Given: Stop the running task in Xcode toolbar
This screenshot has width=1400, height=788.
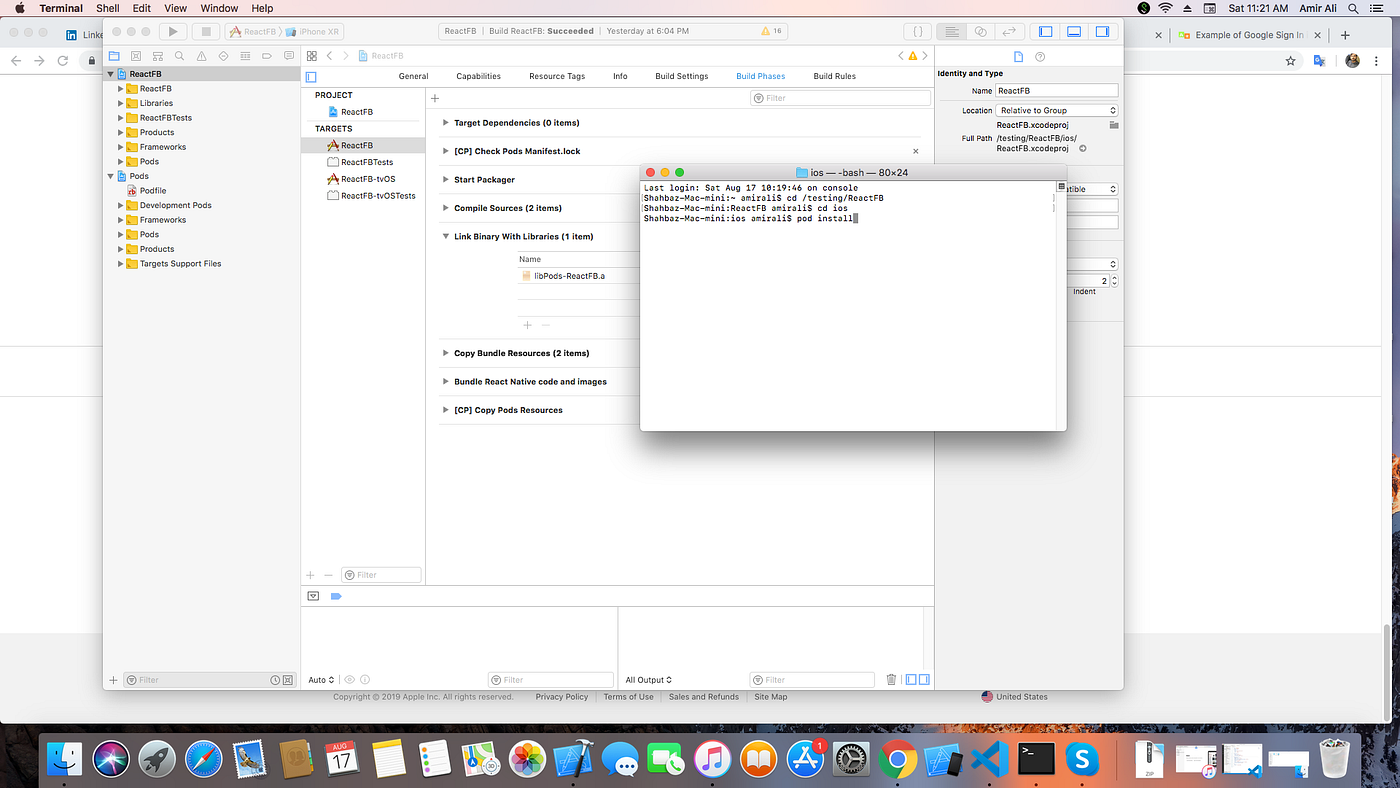Looking at the screenshot, I should (x=205, y=32).
